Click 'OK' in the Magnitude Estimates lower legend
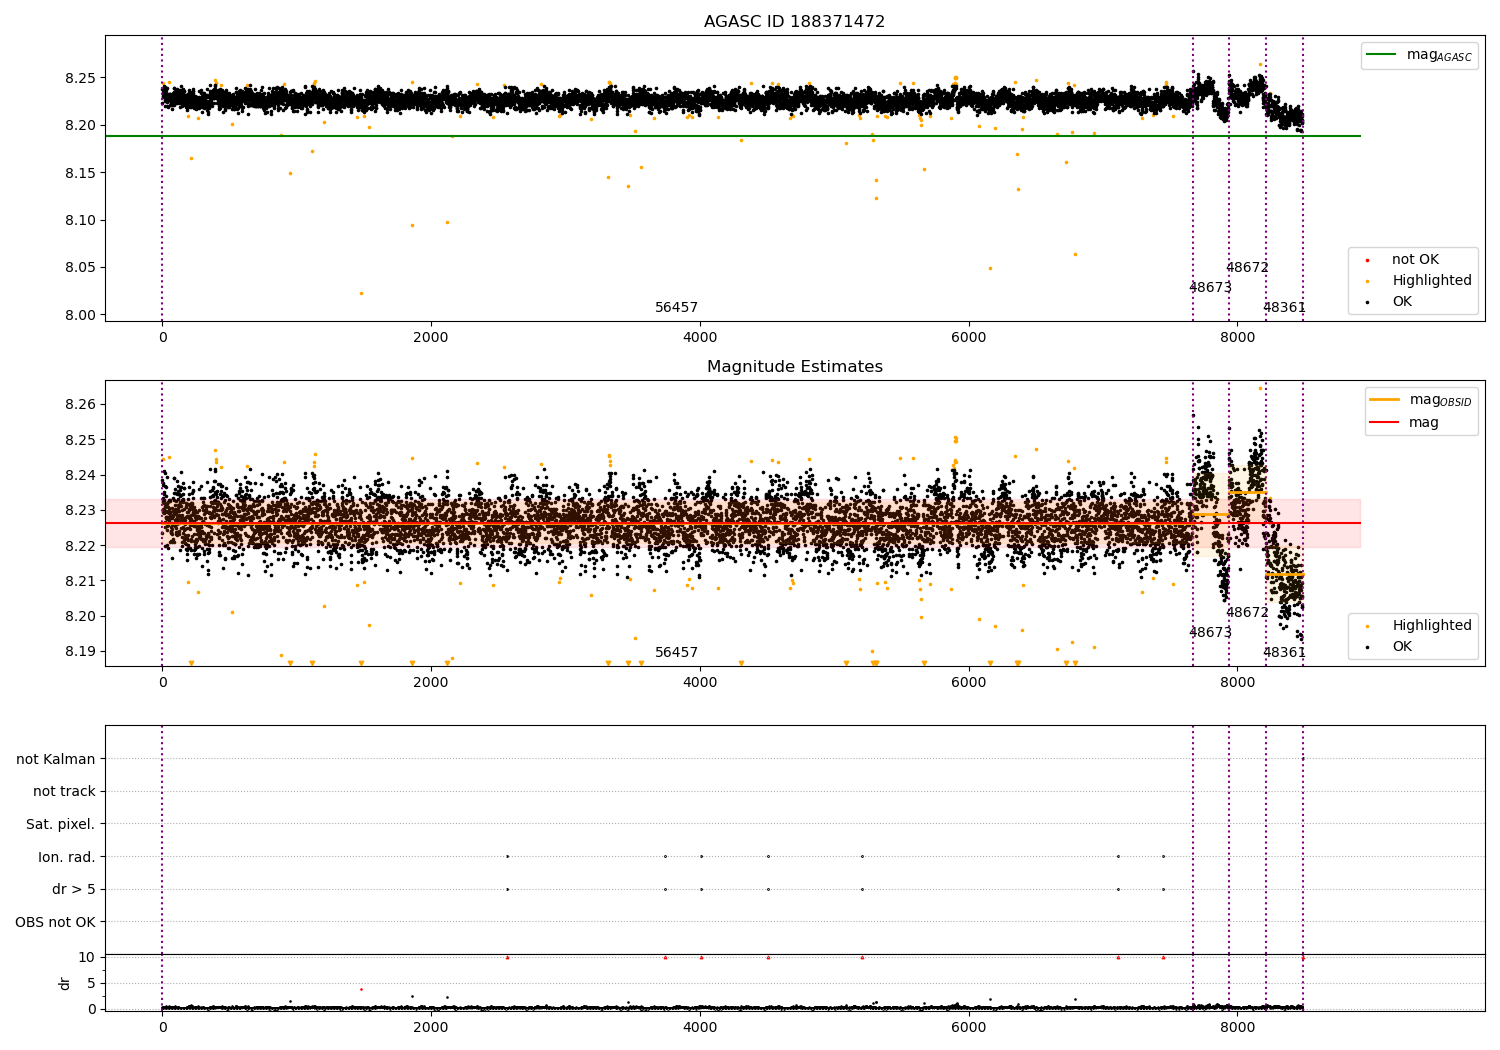 pos(1402,646)
